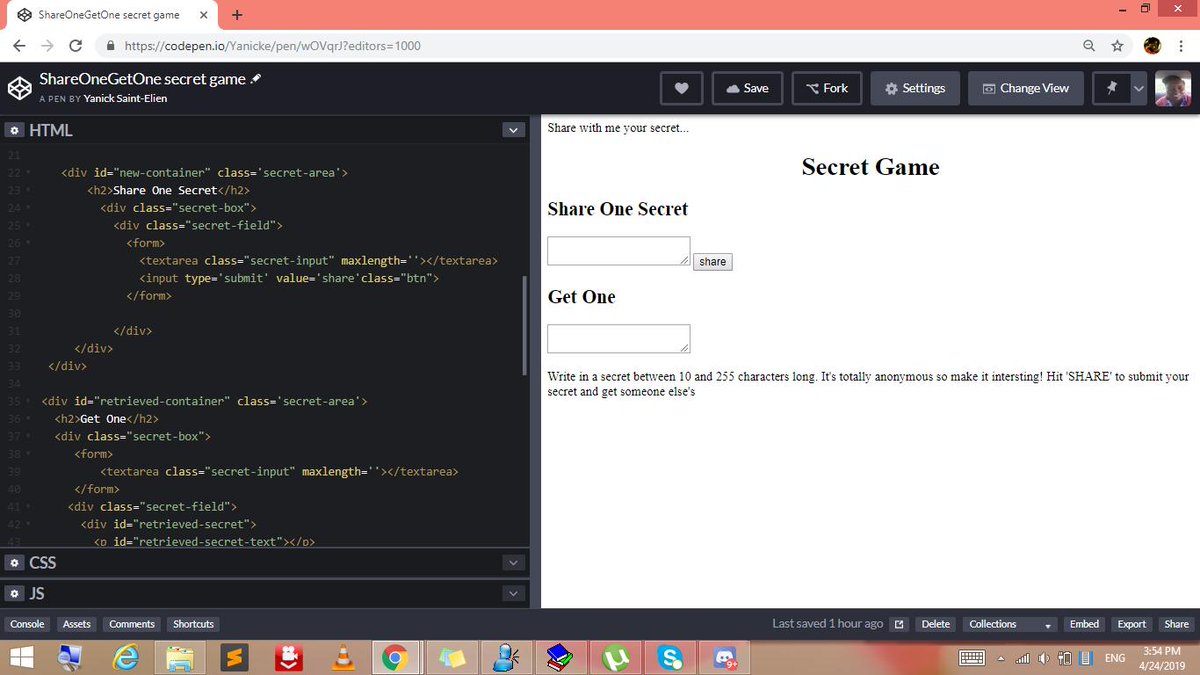The width and height of the screenshot is (1200, 675).
Task: Open a new browser tab
Action: tap(237, 15)
